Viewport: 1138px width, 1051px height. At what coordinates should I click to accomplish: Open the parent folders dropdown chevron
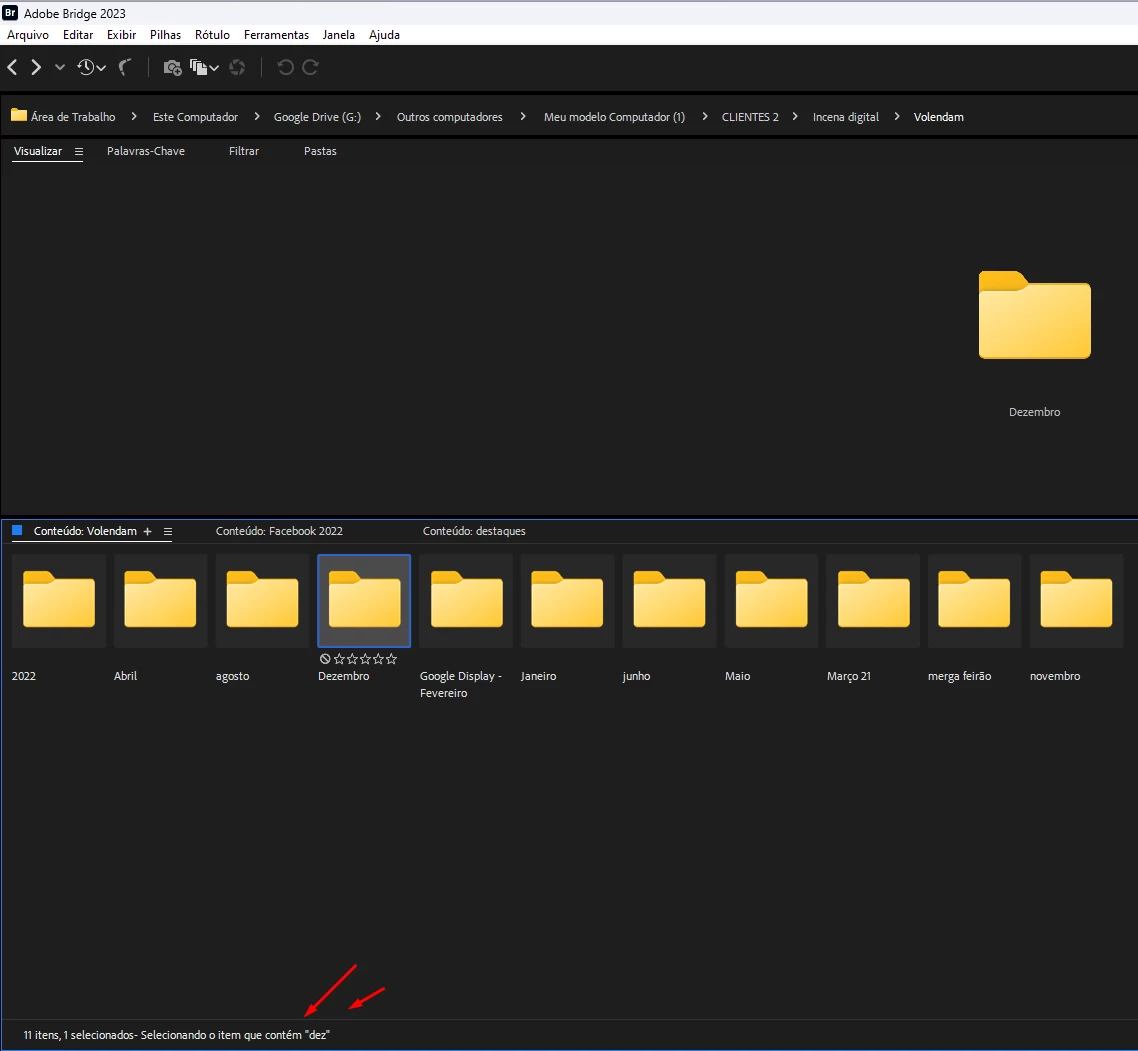(60, 68)
